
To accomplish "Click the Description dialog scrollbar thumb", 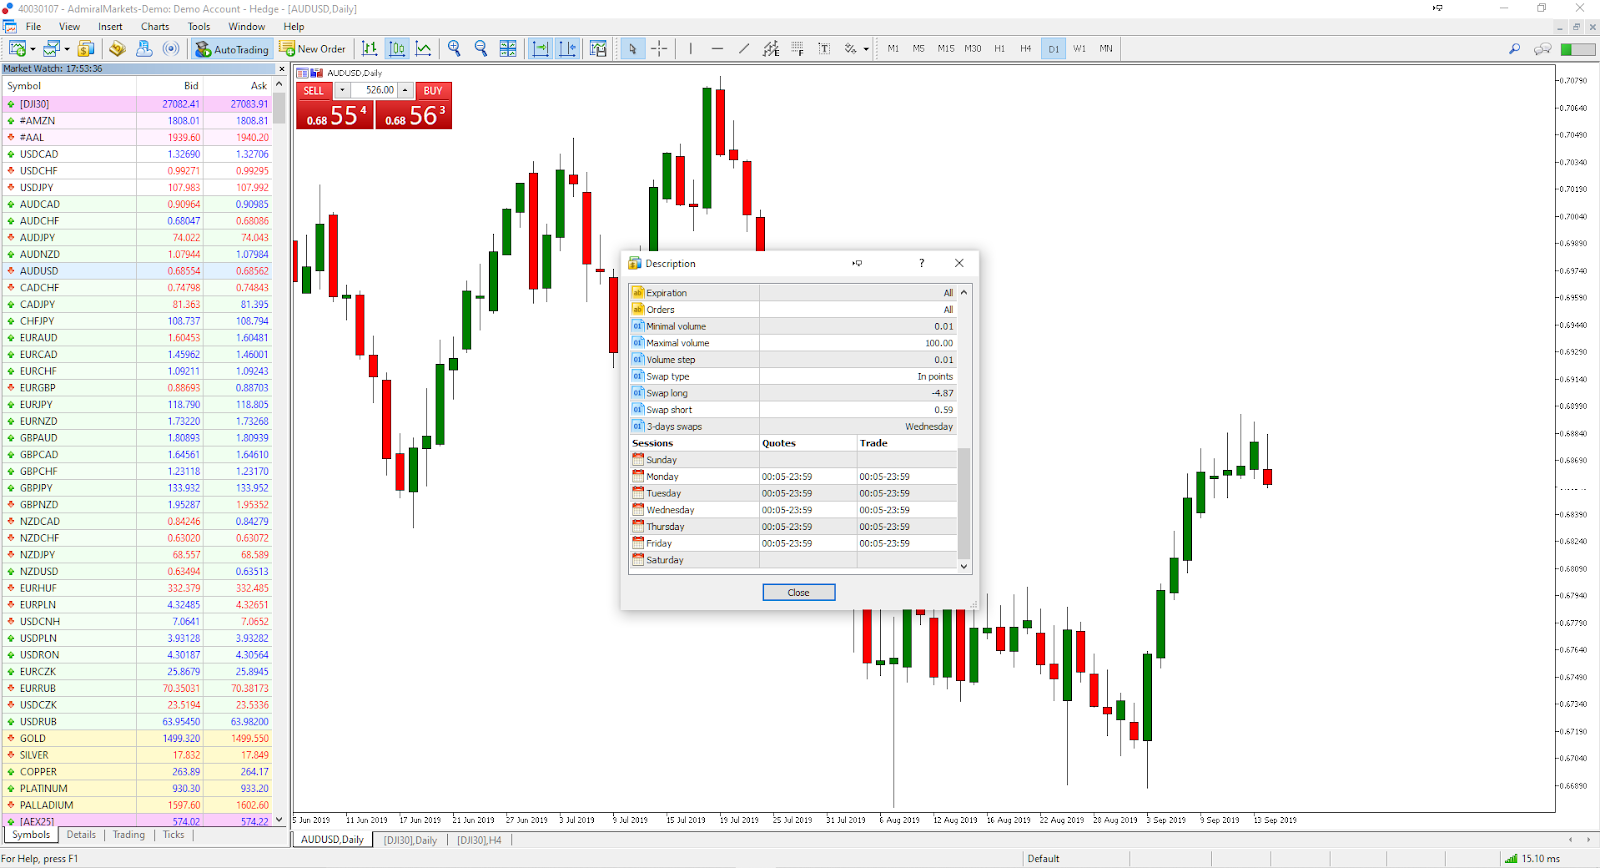I will click(x=964, y=502).
